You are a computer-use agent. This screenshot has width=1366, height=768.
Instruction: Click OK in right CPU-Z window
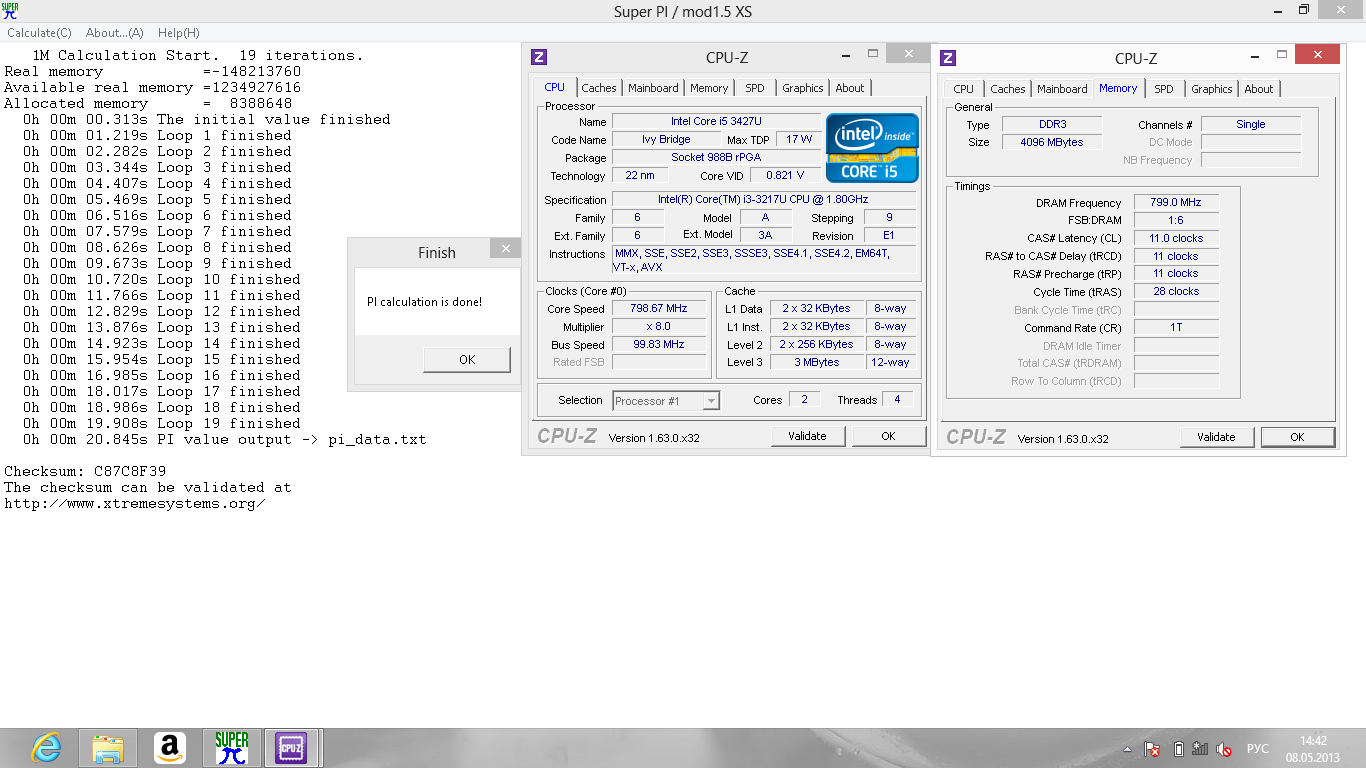click(x=1297, y=437)
